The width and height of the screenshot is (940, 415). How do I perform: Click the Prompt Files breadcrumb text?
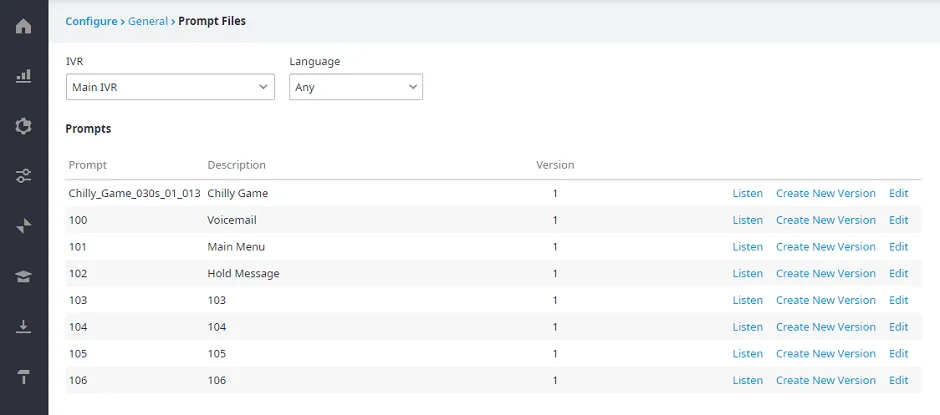[x=212, y=21]
